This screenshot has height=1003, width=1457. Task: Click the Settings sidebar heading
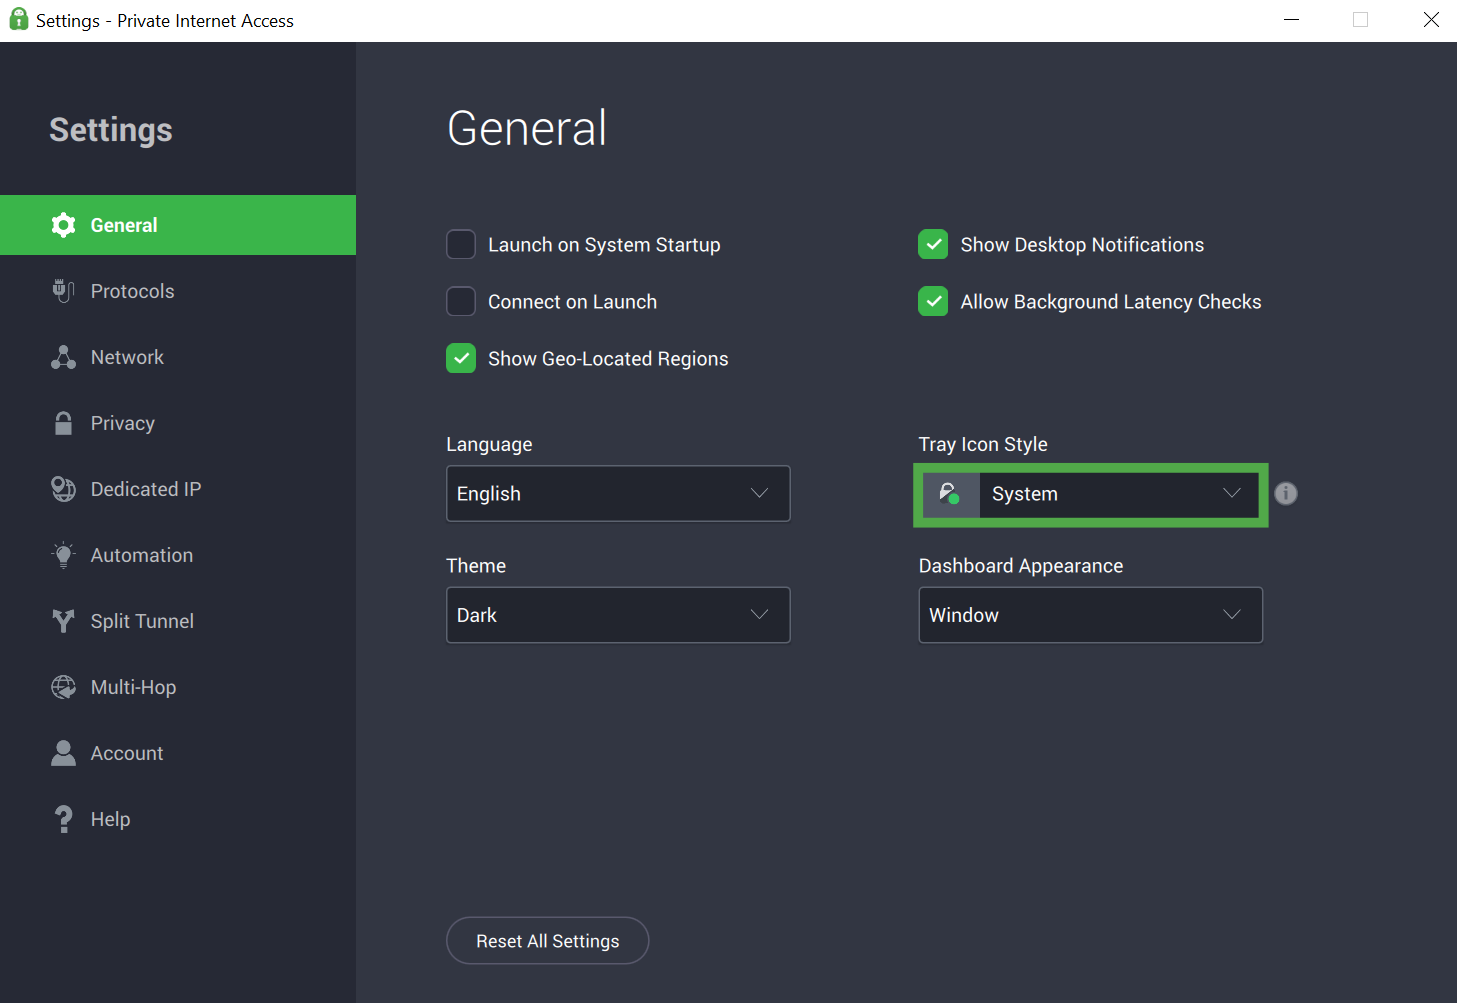point(111,130)
